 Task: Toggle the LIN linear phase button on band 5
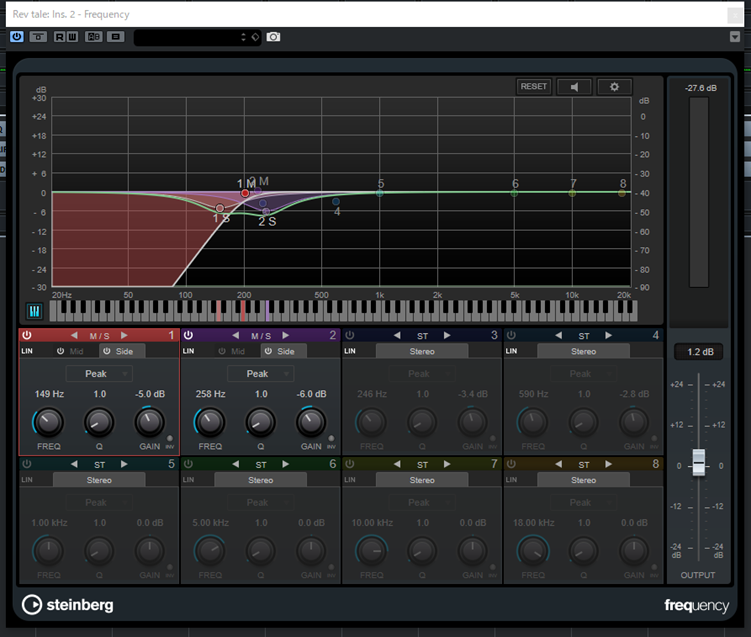point(28,480)
